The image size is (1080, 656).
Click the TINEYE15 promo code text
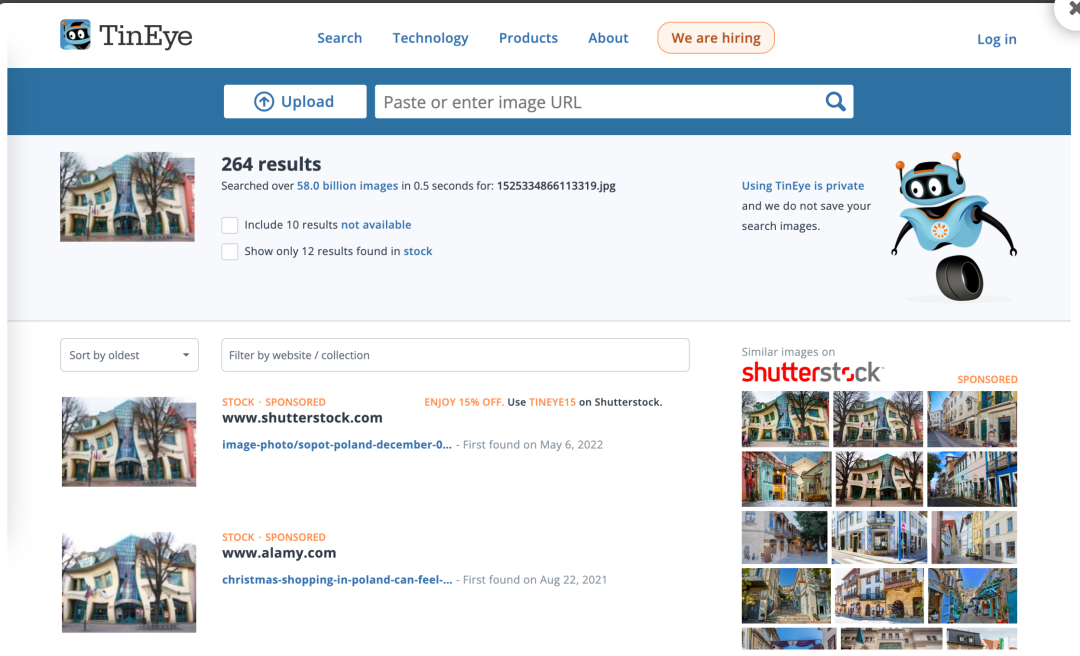[x=552, y=402]
